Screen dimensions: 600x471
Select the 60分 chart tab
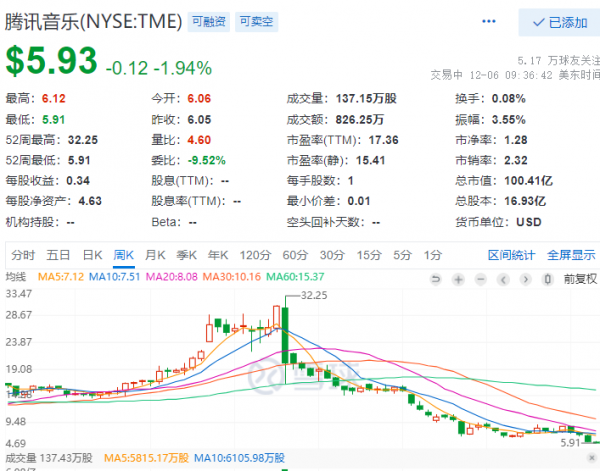[x=295, y=255]
